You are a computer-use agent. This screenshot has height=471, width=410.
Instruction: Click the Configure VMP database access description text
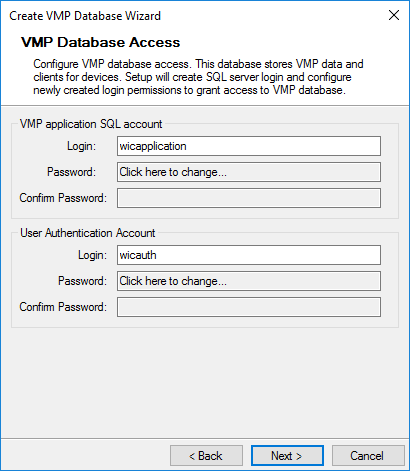(198, 77)
